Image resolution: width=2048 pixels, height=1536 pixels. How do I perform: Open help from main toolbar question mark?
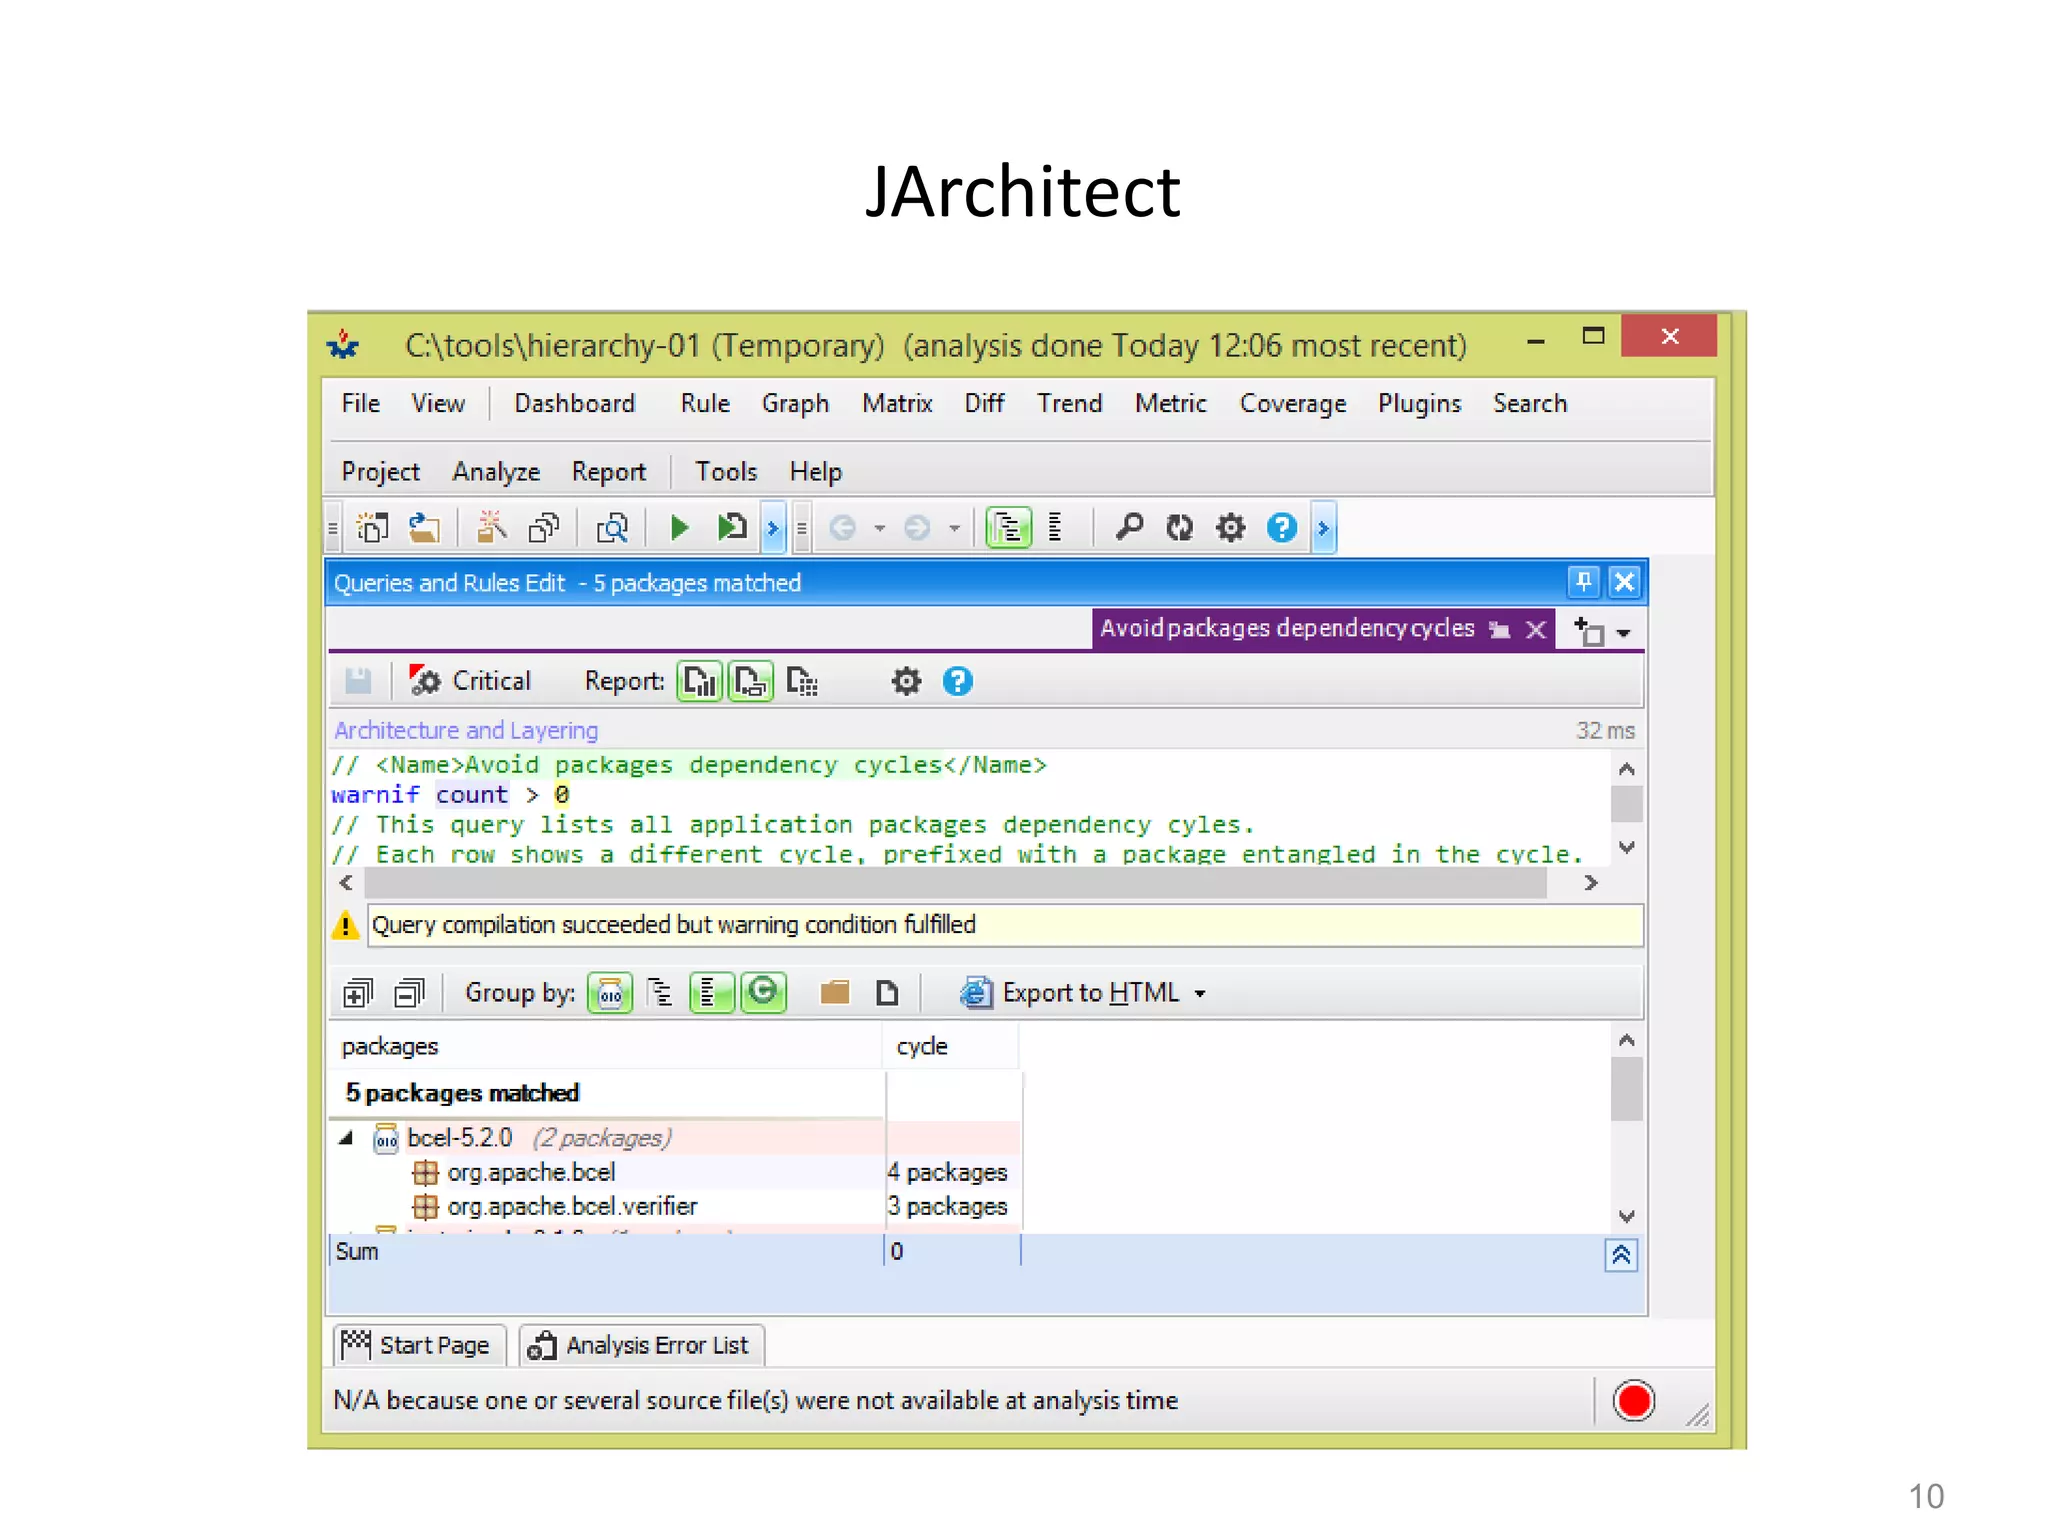click(1281, 527)
